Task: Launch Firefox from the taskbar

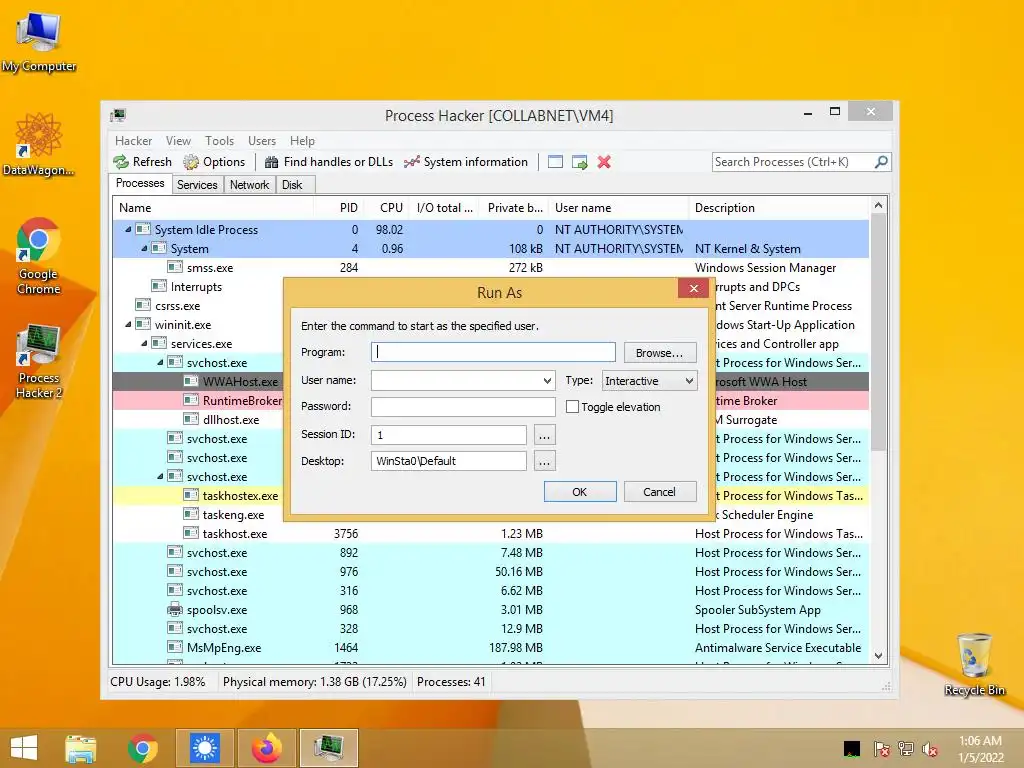Action: pos(267,748)
